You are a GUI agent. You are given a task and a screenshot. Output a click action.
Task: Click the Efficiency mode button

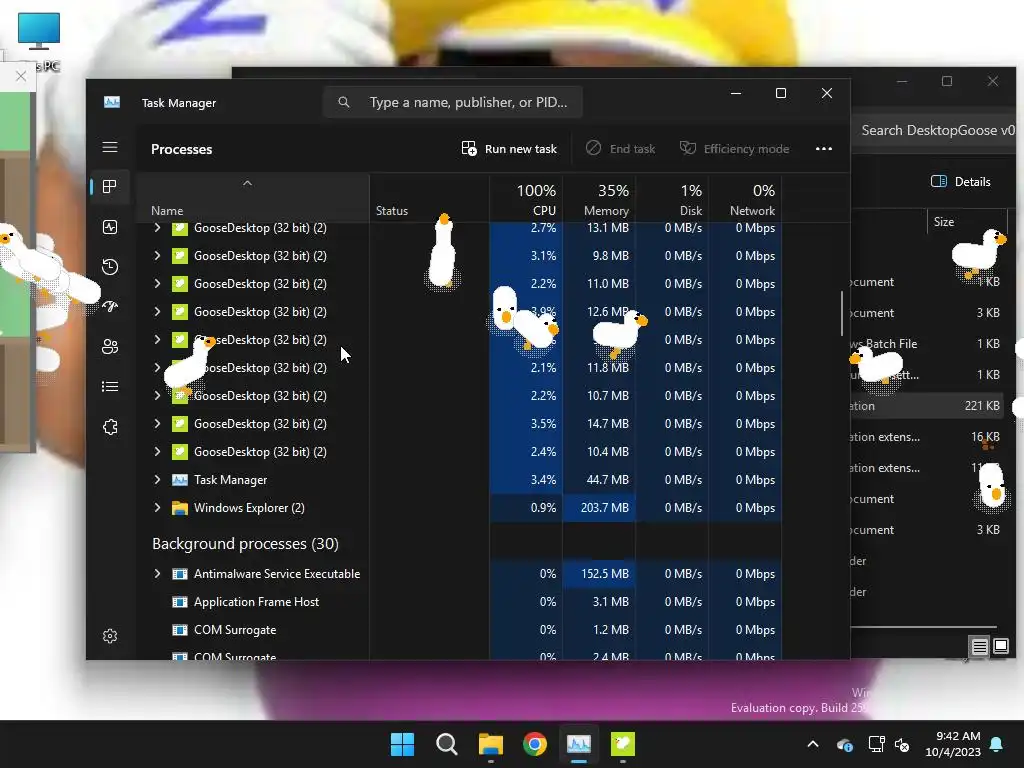coord(735,149)
